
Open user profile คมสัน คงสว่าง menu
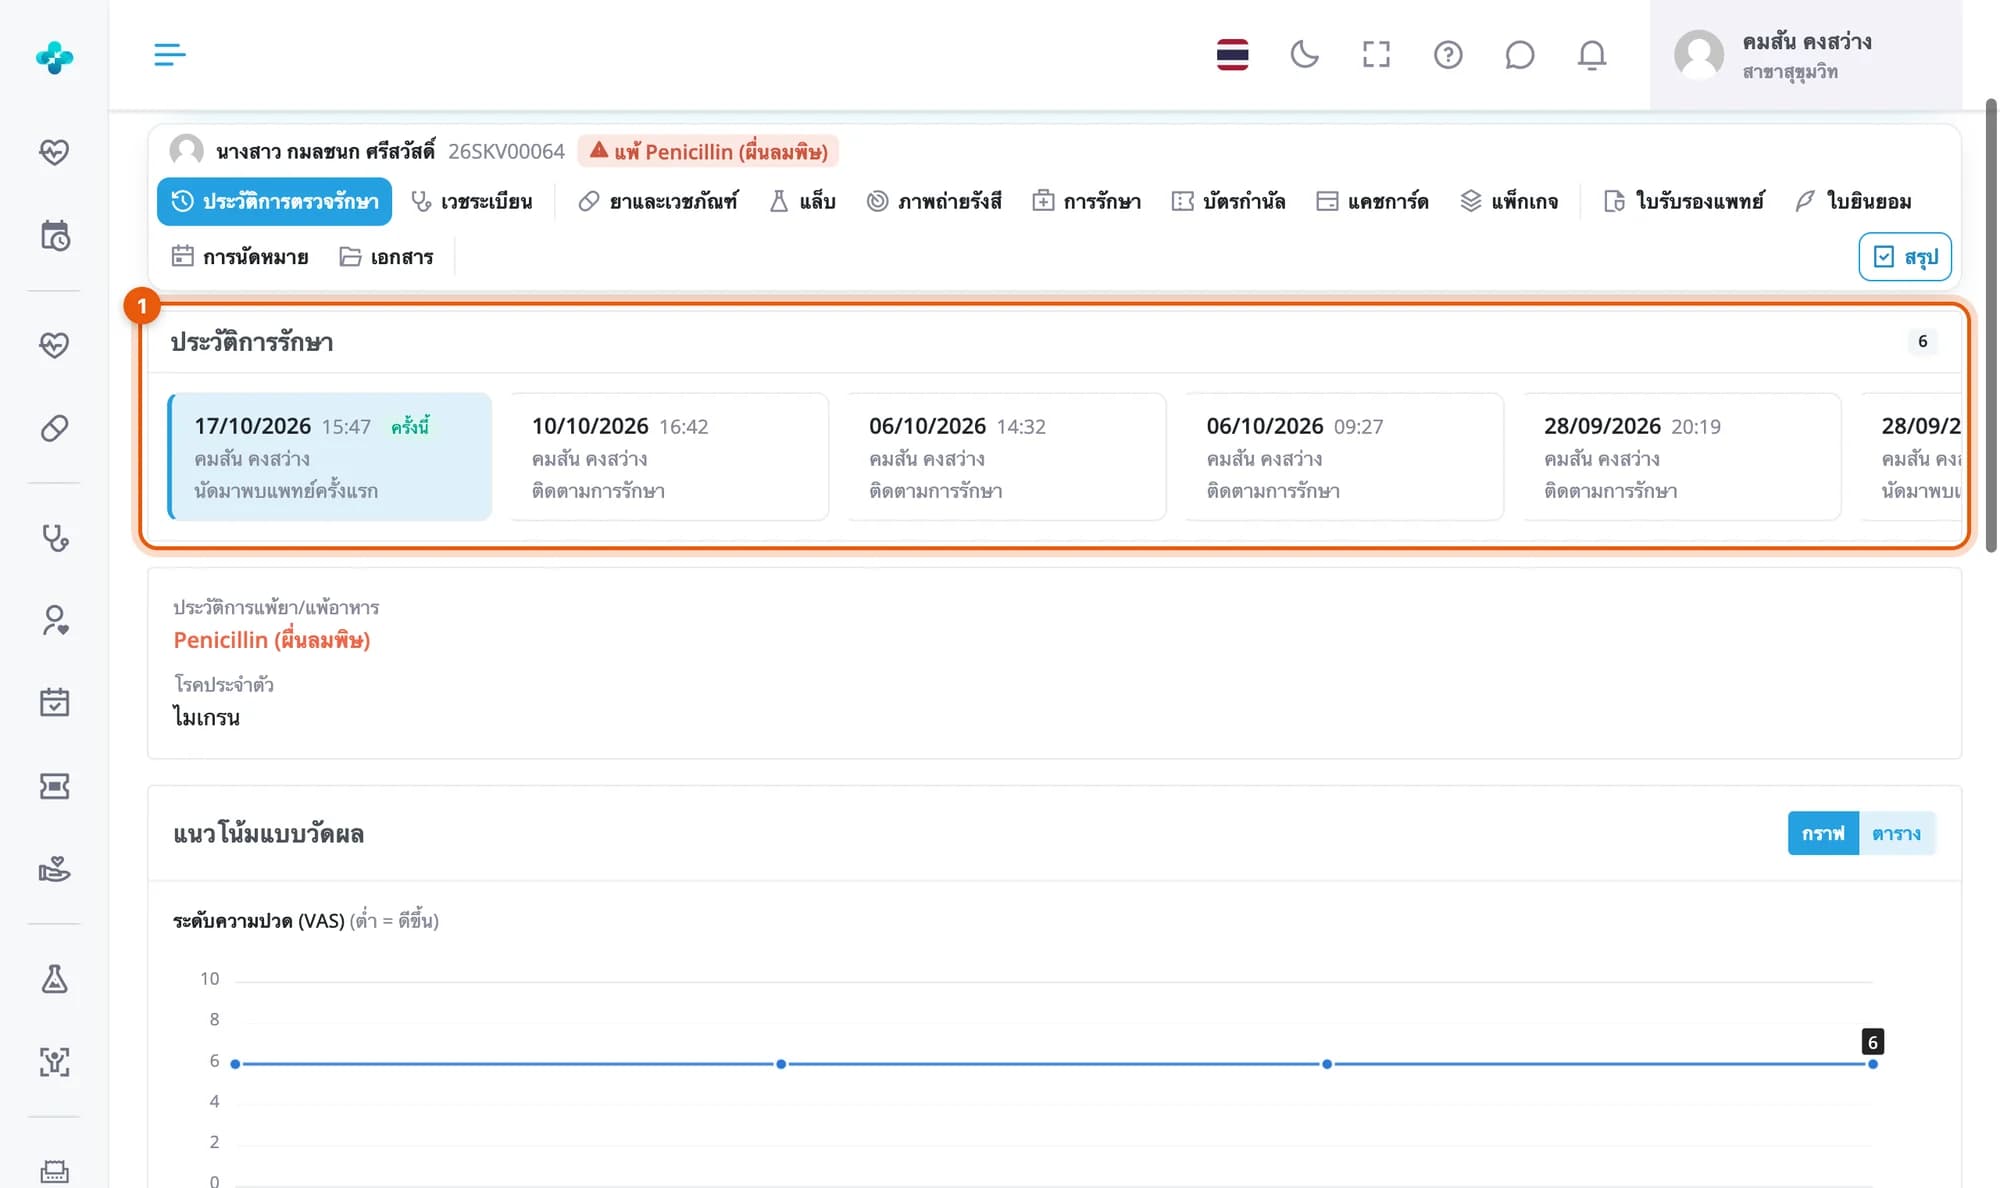point(1805,55)
